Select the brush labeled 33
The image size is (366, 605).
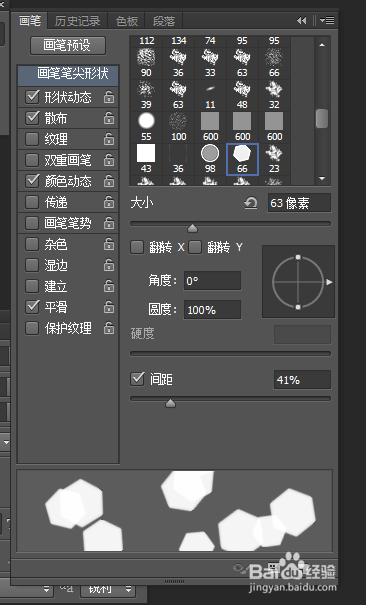click(210, 63)
